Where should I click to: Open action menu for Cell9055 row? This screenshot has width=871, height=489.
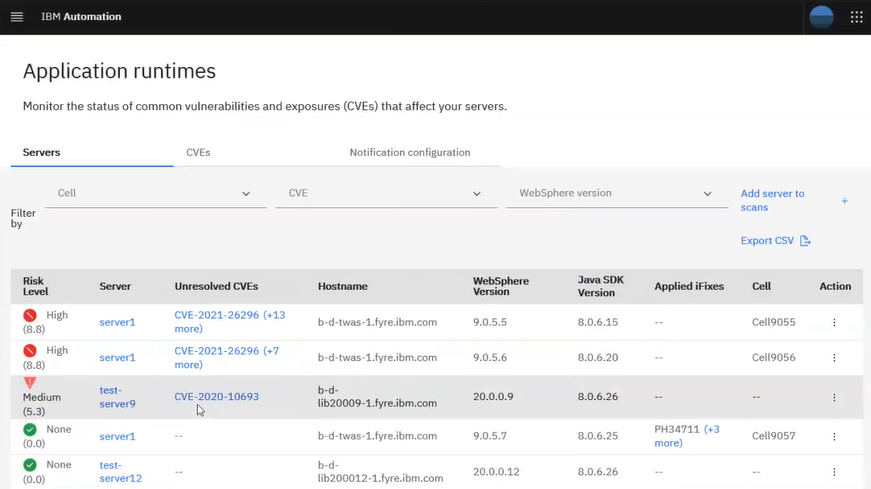834,323
